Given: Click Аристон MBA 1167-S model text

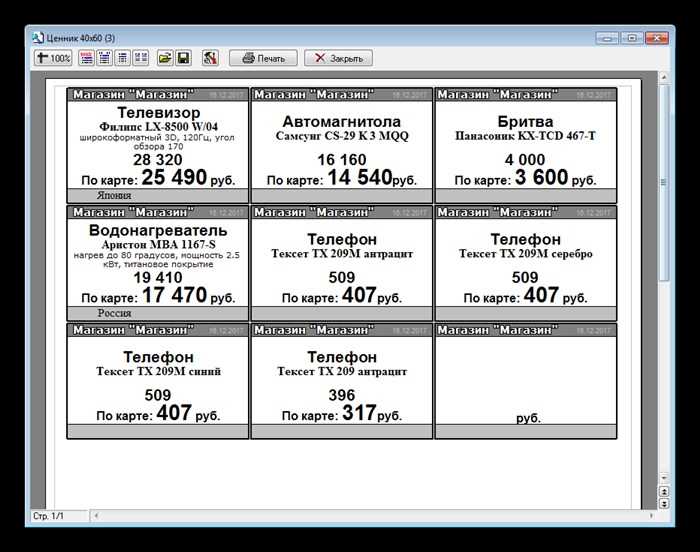Looking at the screenshot, I should pos(158,244).
